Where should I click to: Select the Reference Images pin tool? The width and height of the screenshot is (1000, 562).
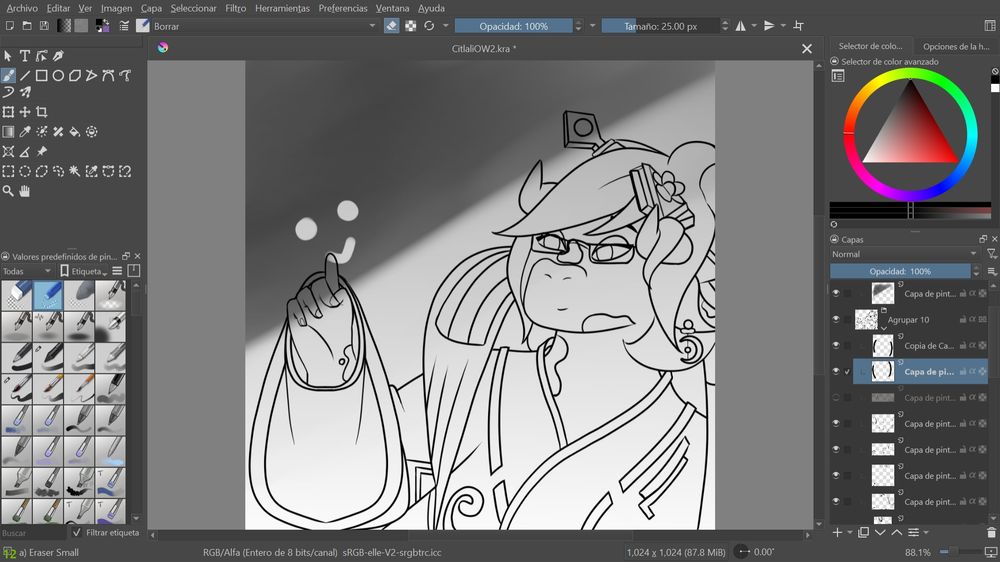click(41, 152)
